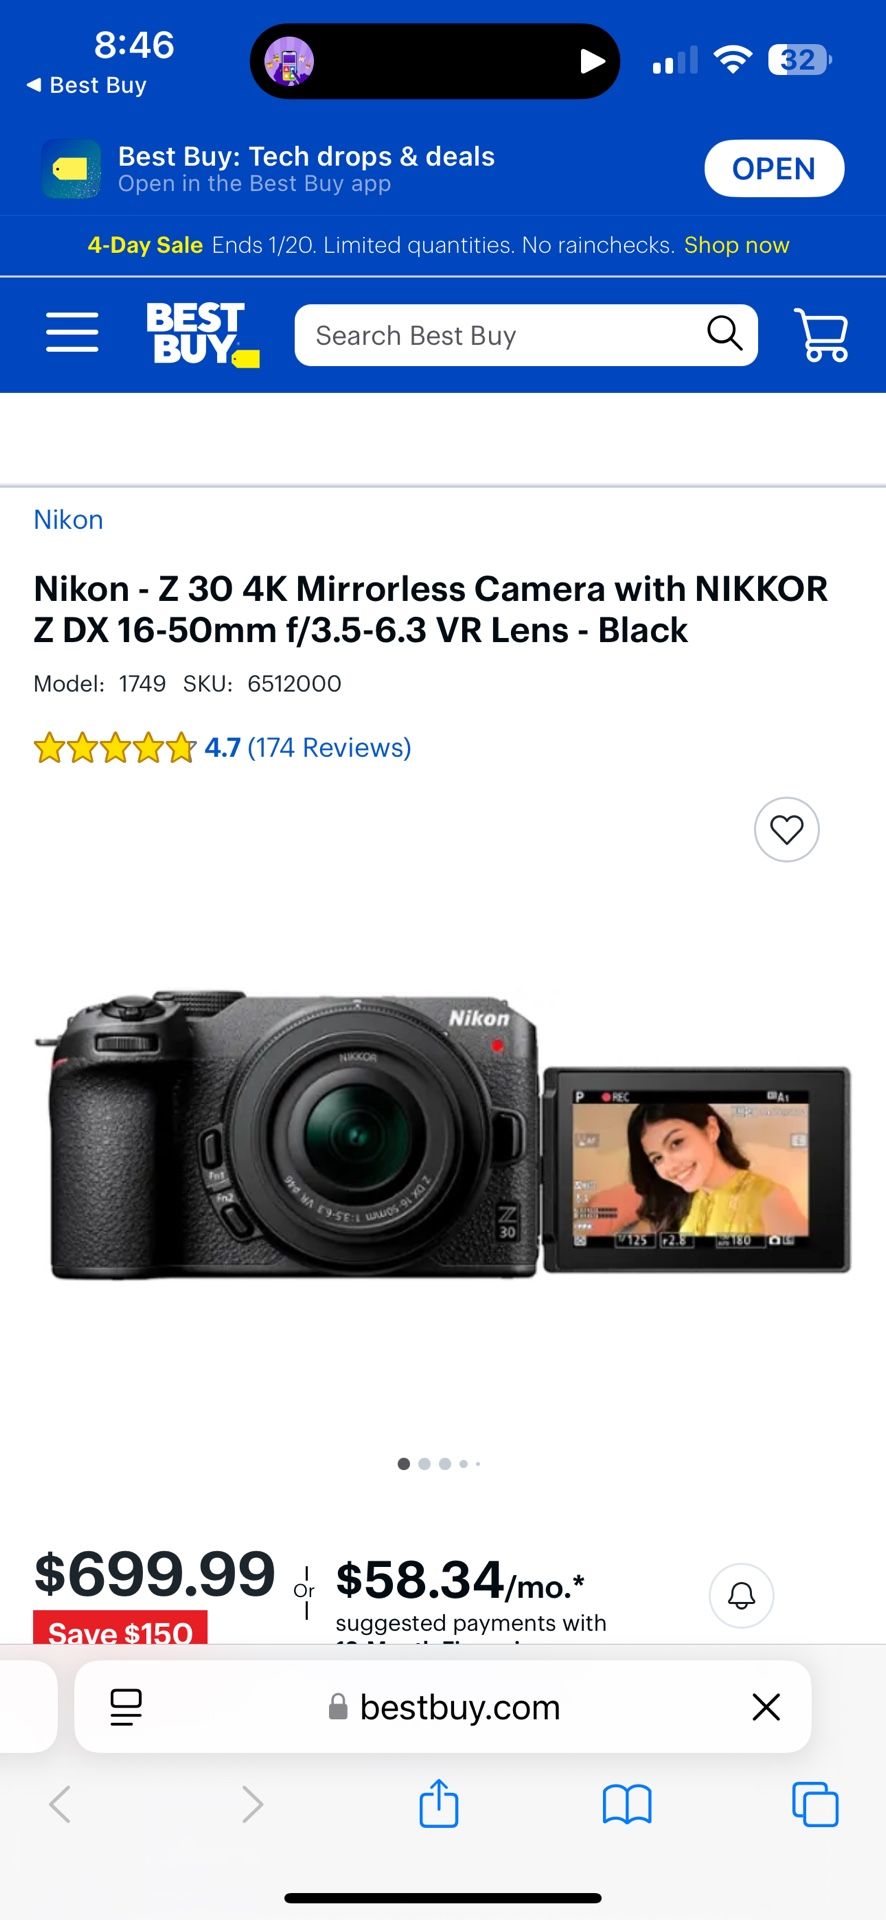View the 174 Reviews link
Viewport: 886px width, 1920px height.
click(329, 747)
